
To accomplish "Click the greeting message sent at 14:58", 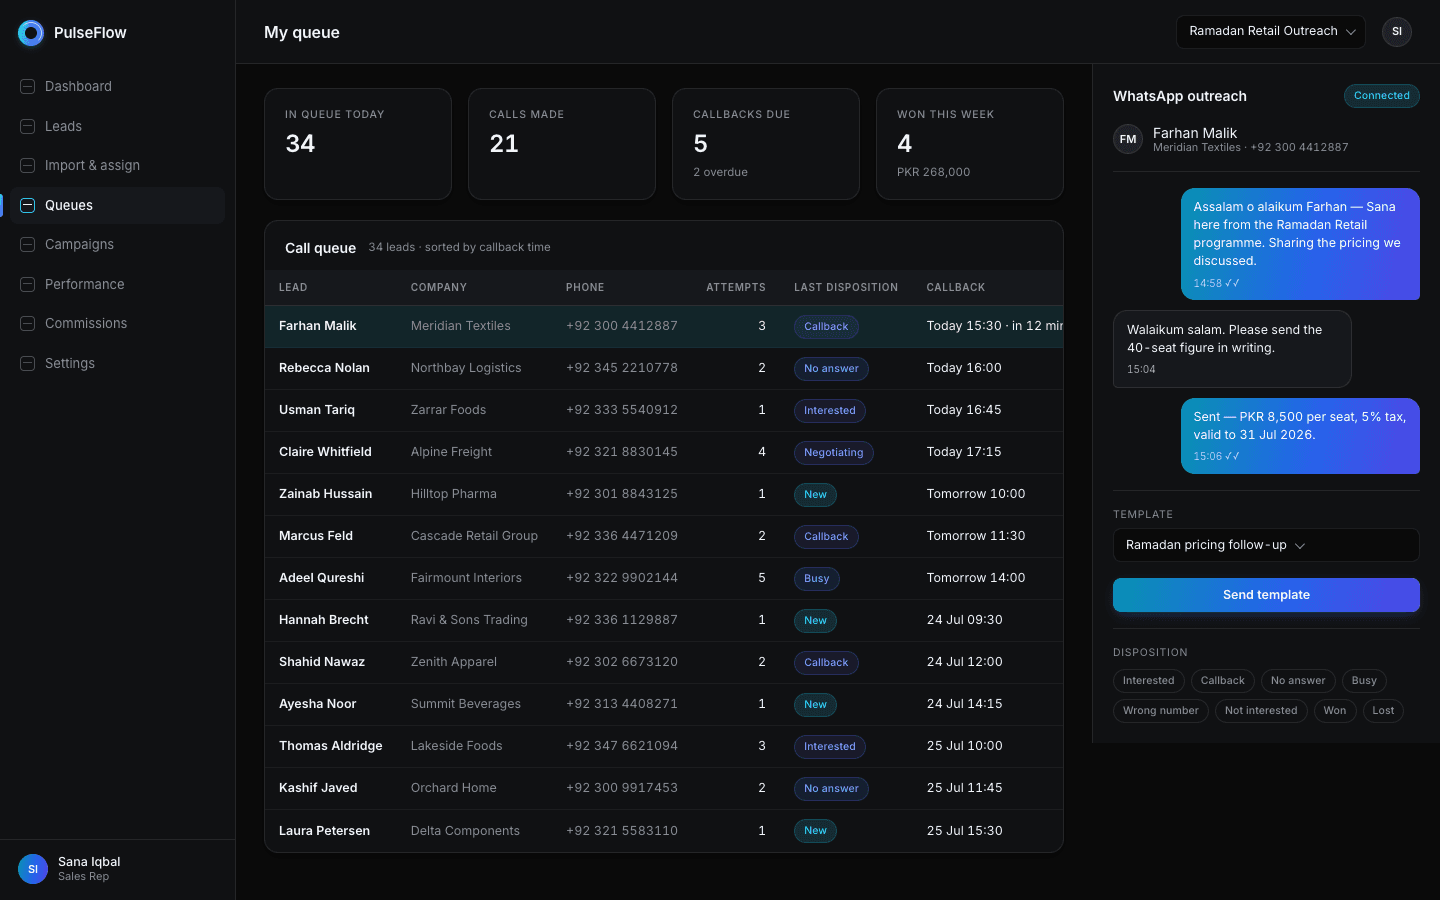I will (x=1300, y=244).
